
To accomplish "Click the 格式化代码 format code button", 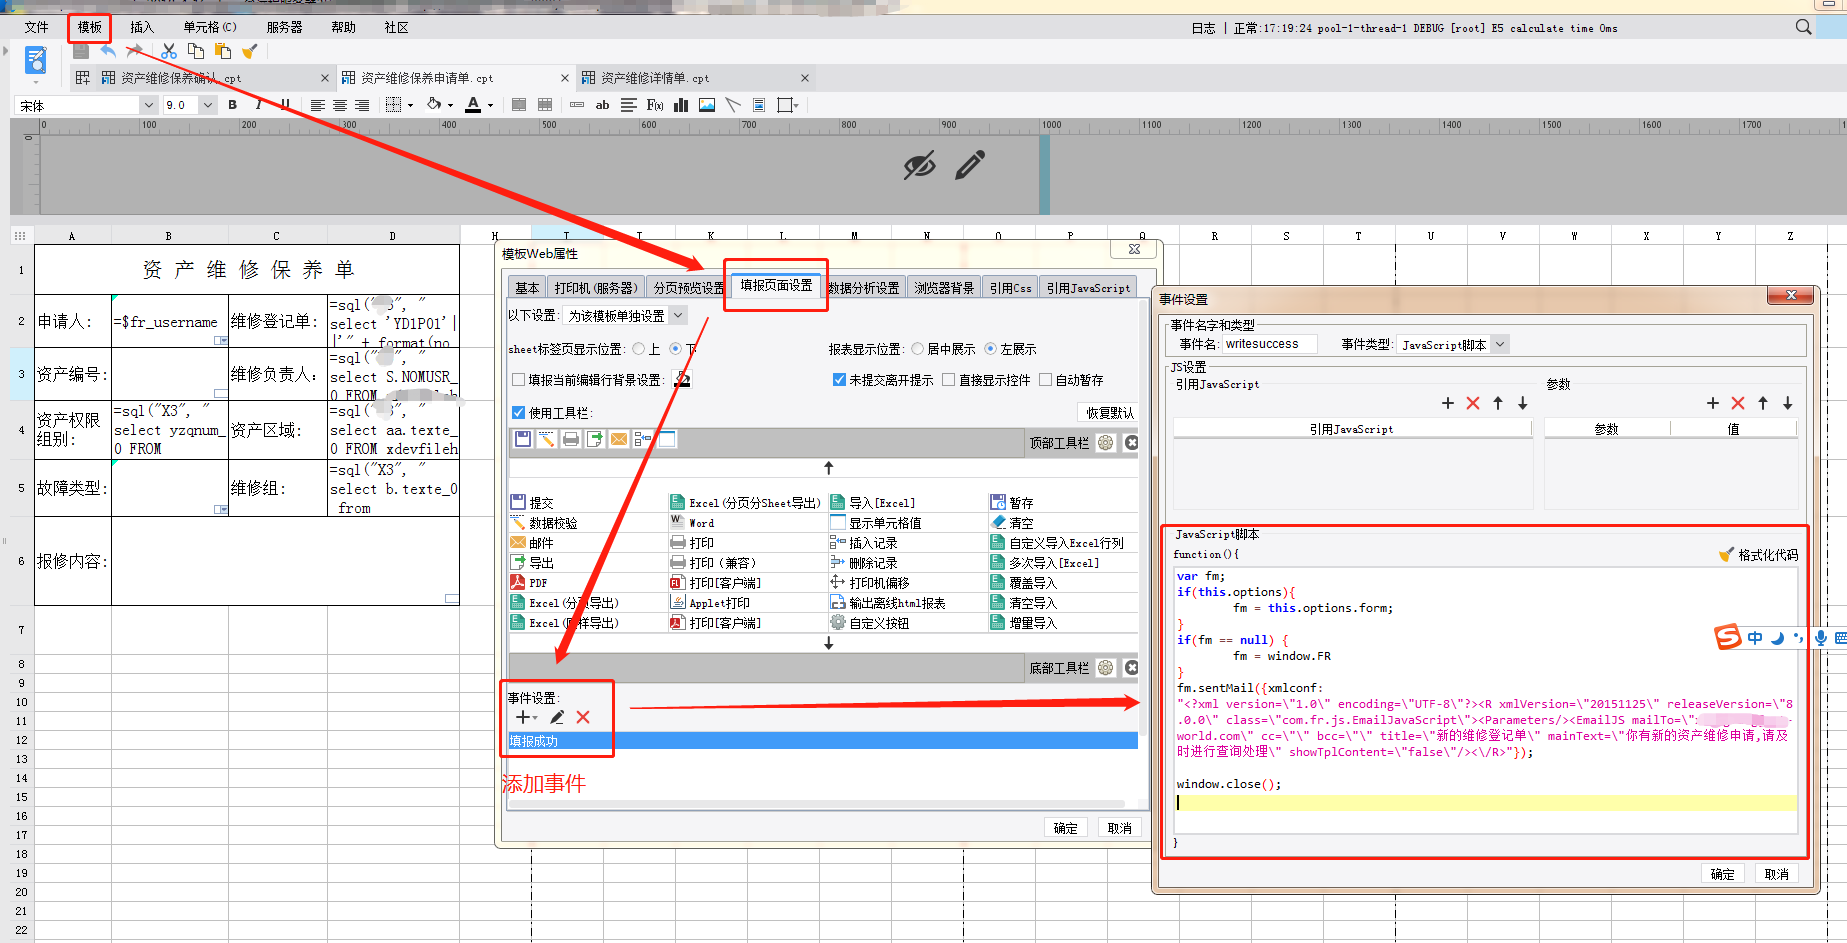I will click(1758, 555).
